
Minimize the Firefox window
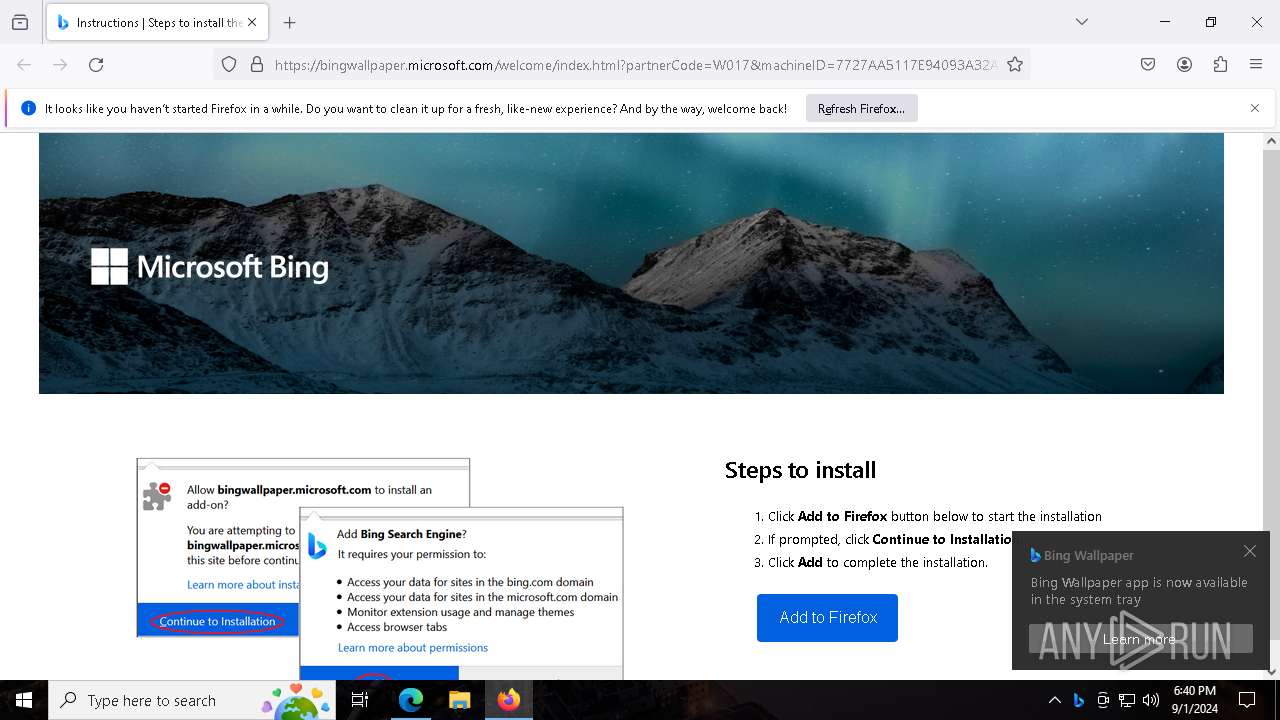click(x=1165, y=22)
